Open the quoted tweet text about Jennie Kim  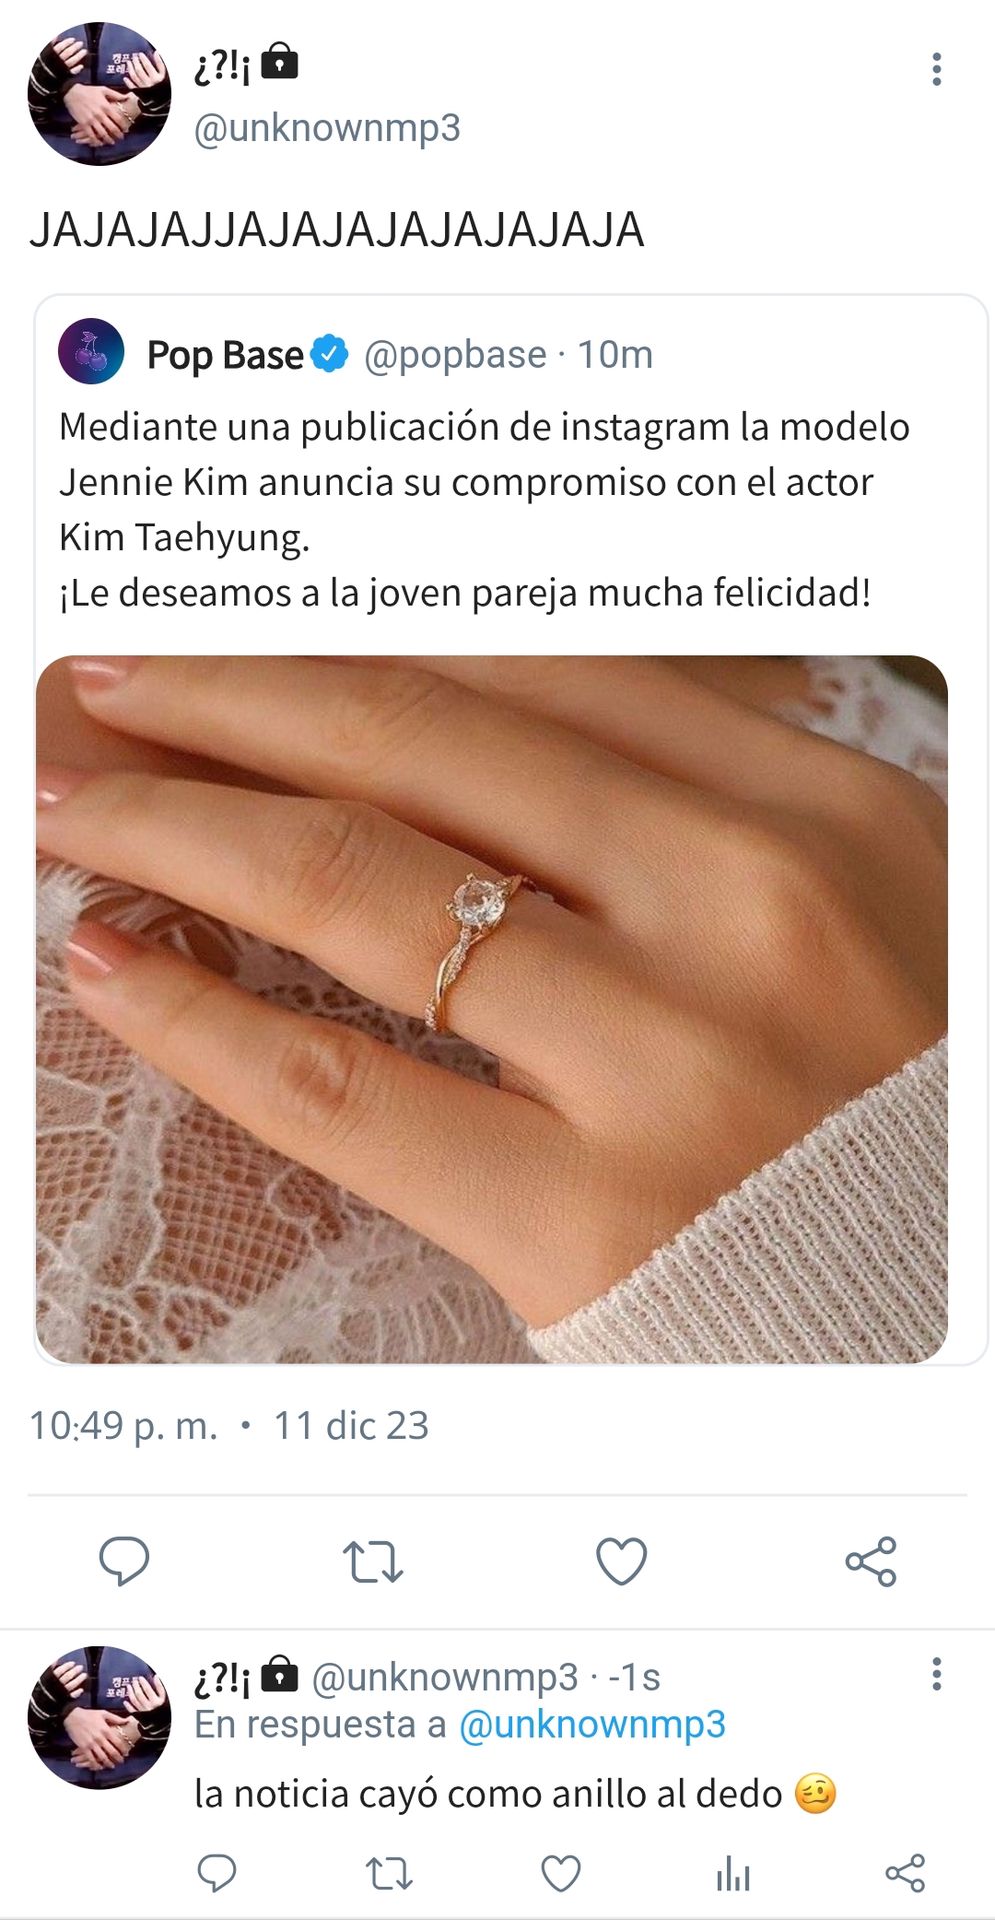484,510
